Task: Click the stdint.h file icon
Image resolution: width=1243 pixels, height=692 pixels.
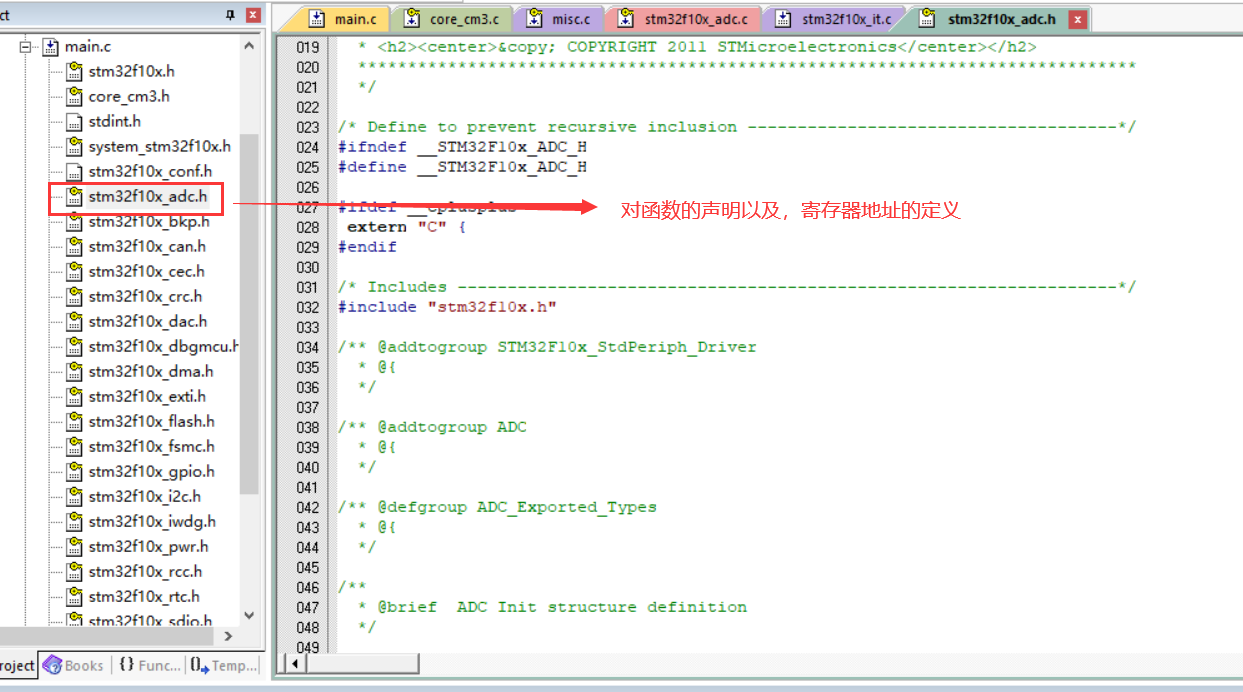Action: point(74,121)
